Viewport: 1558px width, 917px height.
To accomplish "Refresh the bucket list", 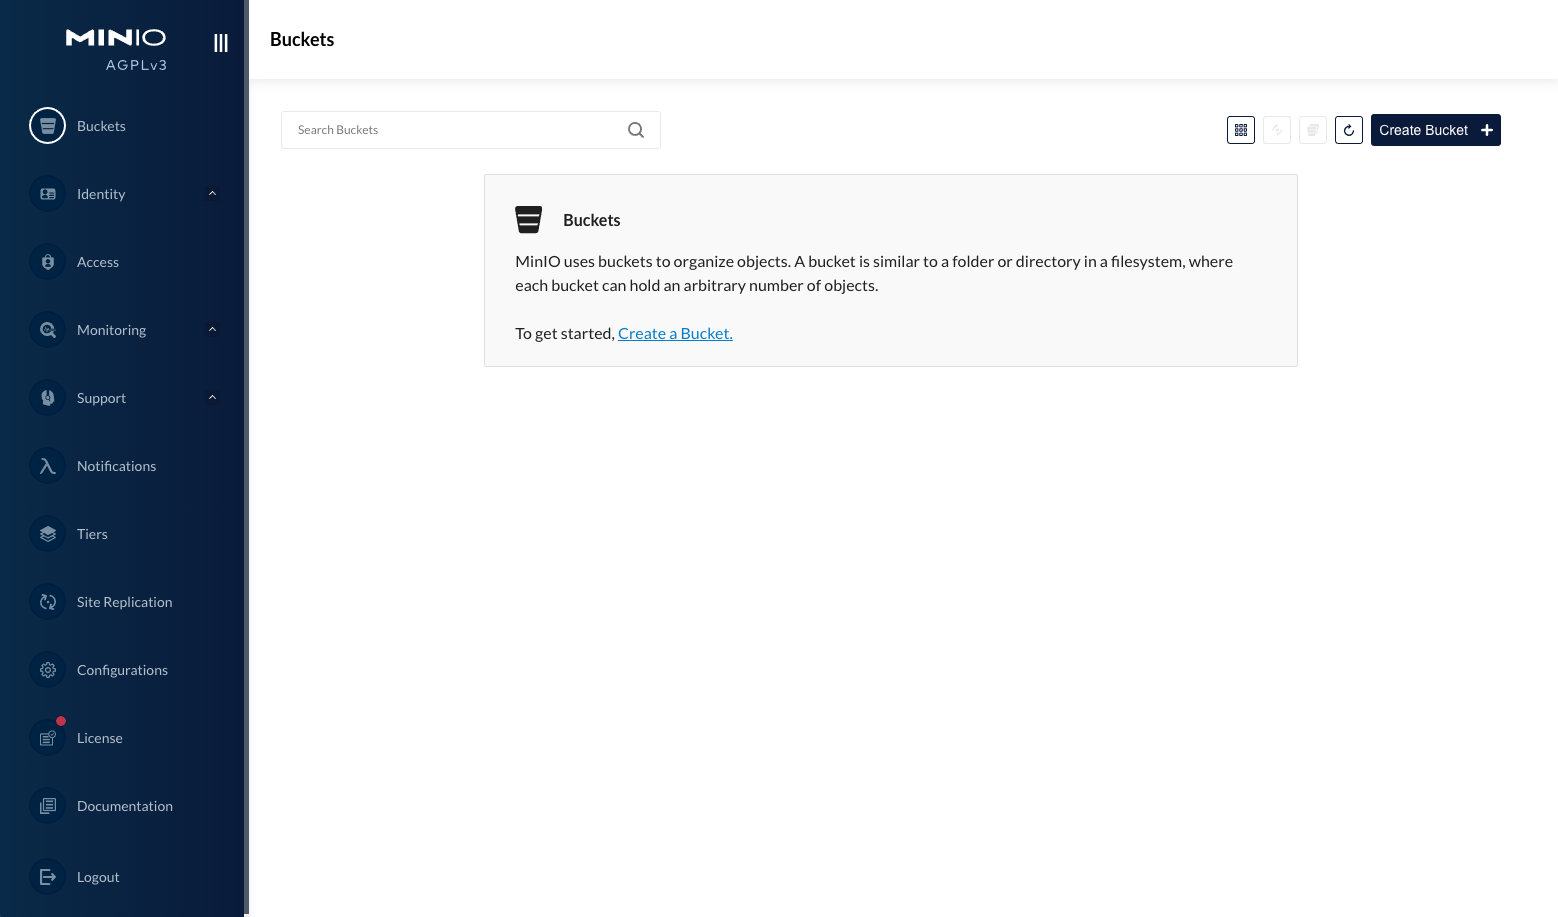I will 1348,129.
